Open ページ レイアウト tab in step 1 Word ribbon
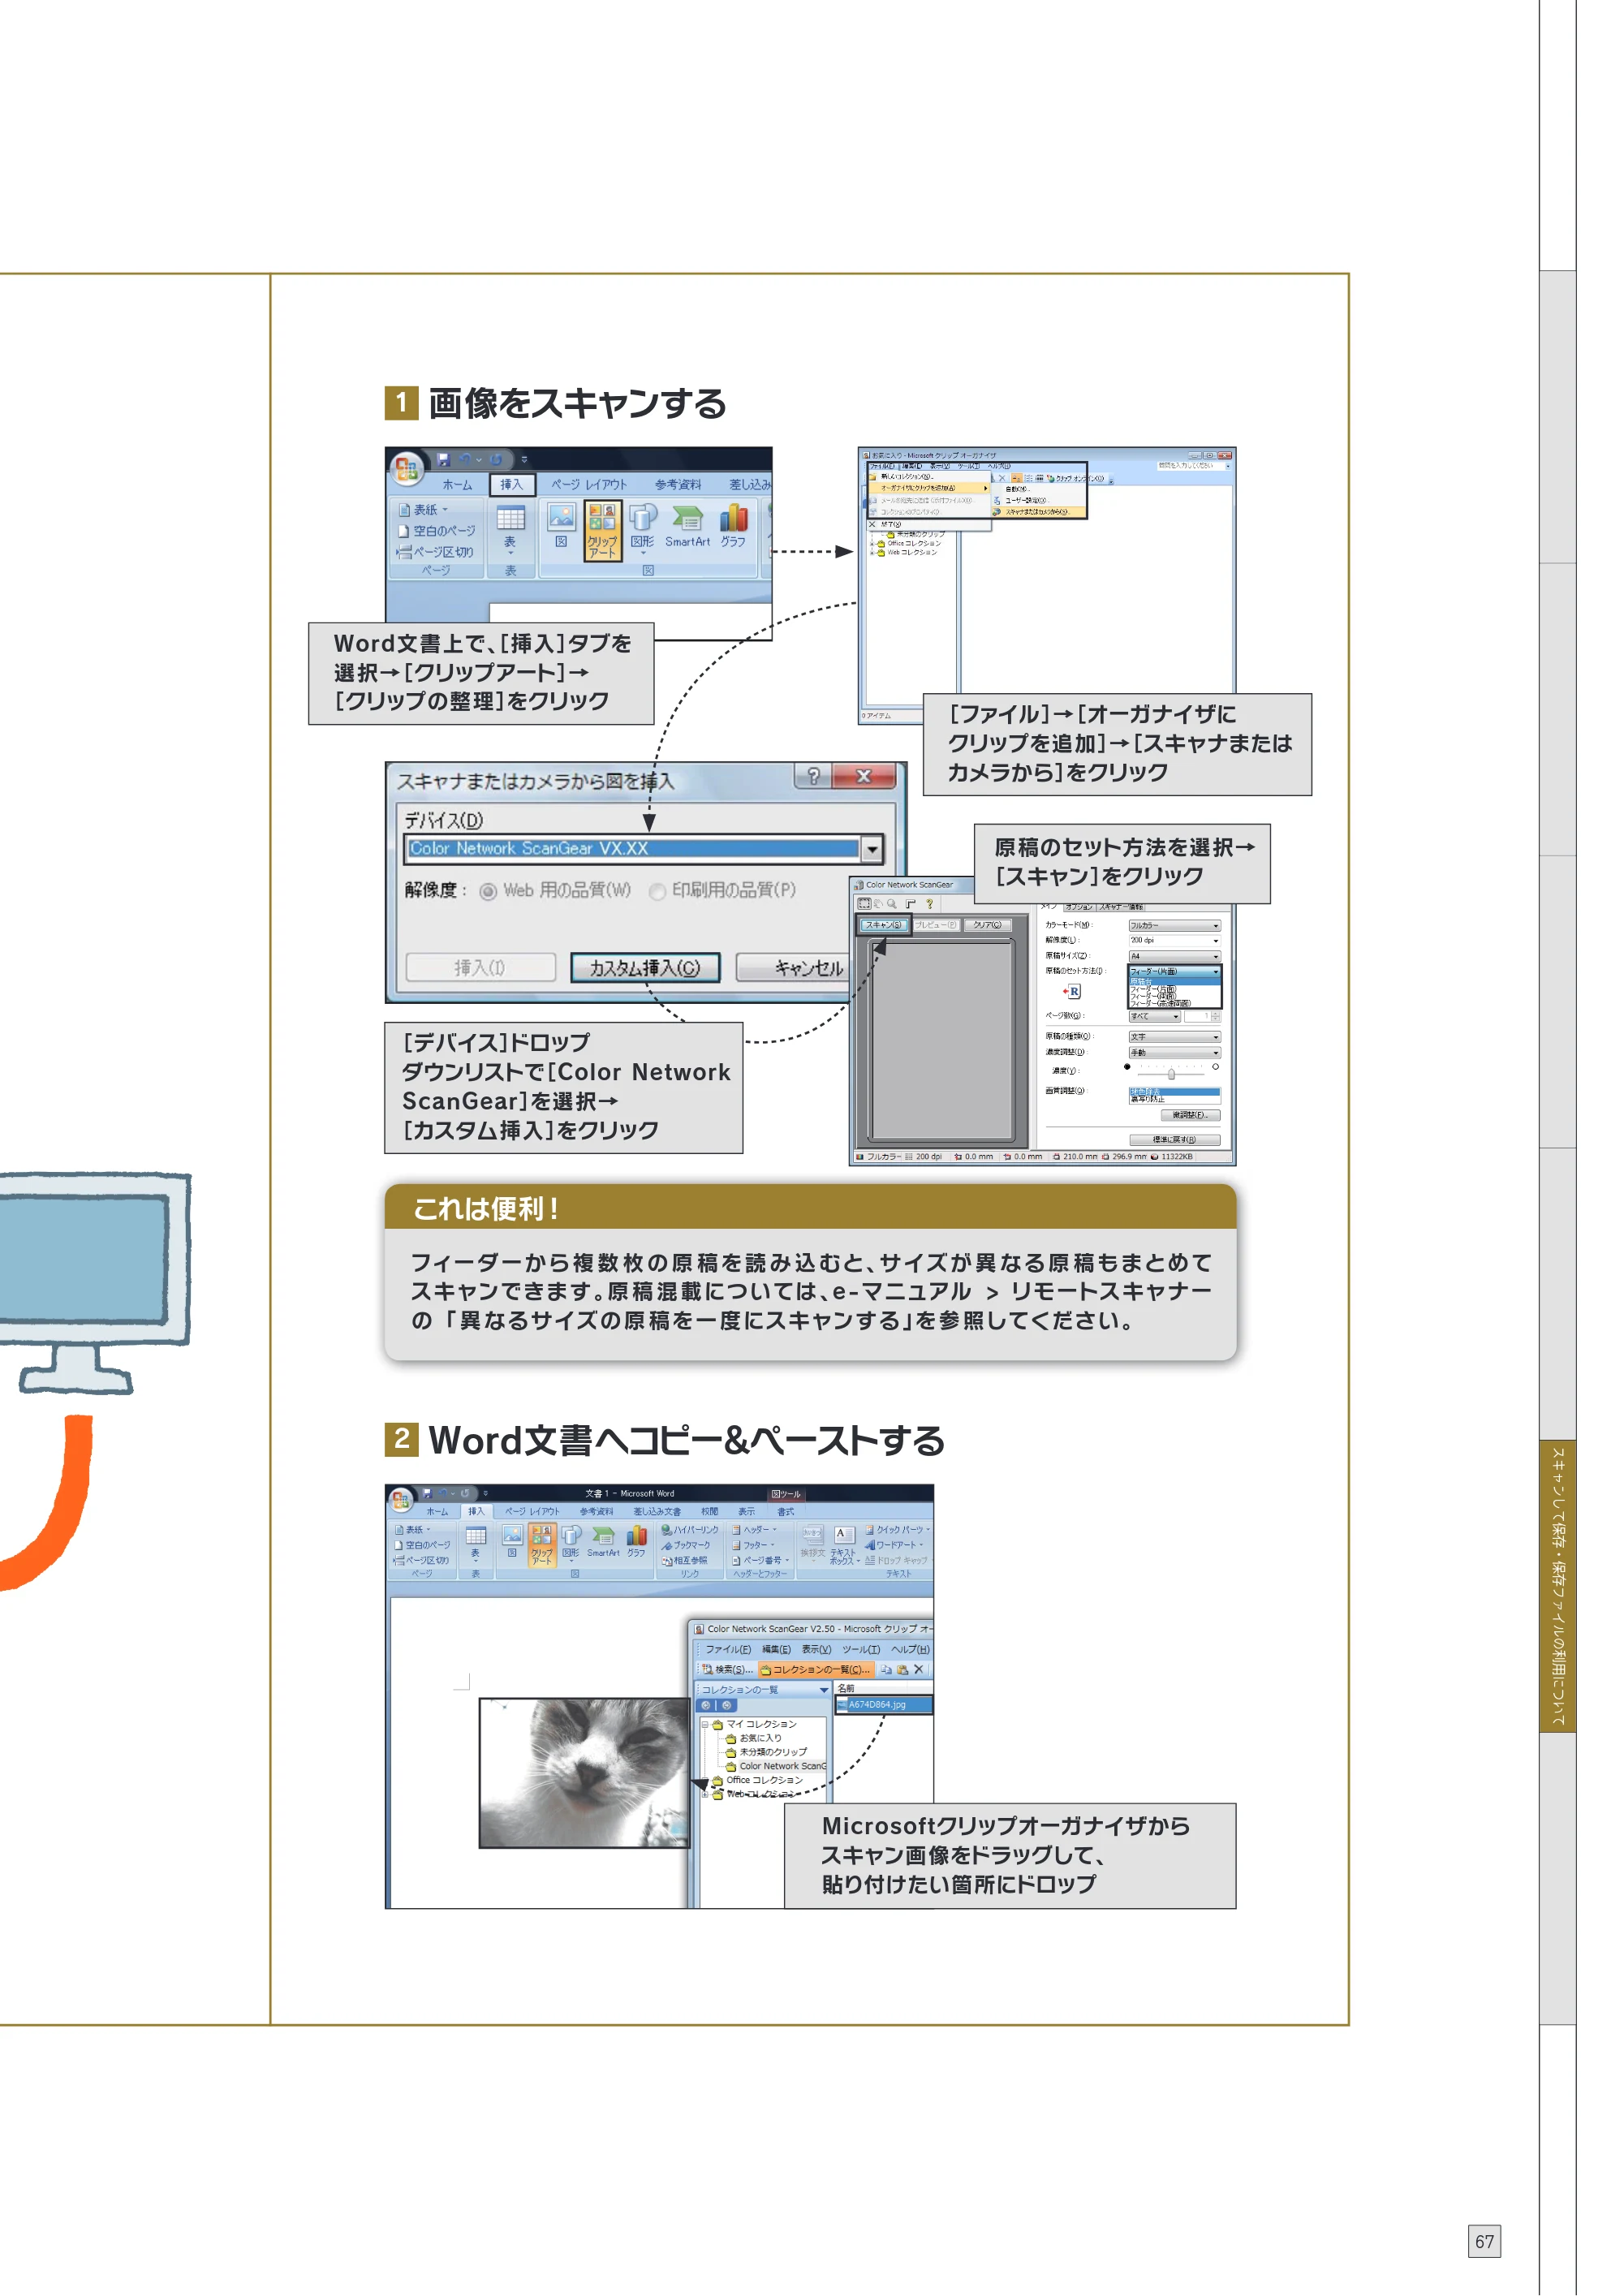 (x=589, y=484)
